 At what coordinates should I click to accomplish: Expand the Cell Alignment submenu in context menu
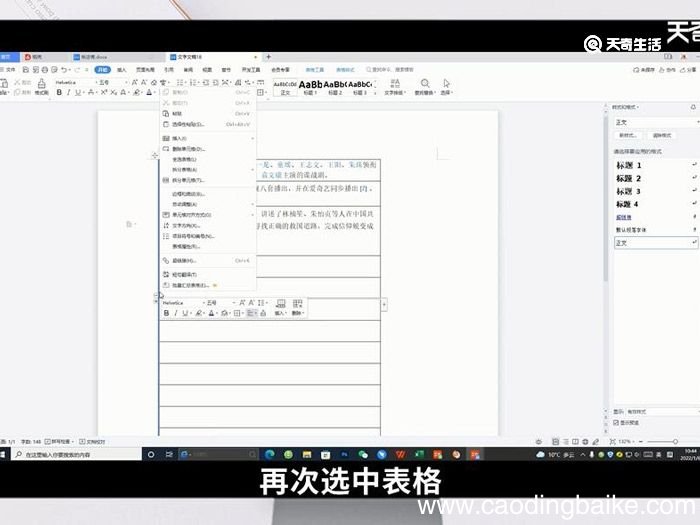(x=208, y=215)
